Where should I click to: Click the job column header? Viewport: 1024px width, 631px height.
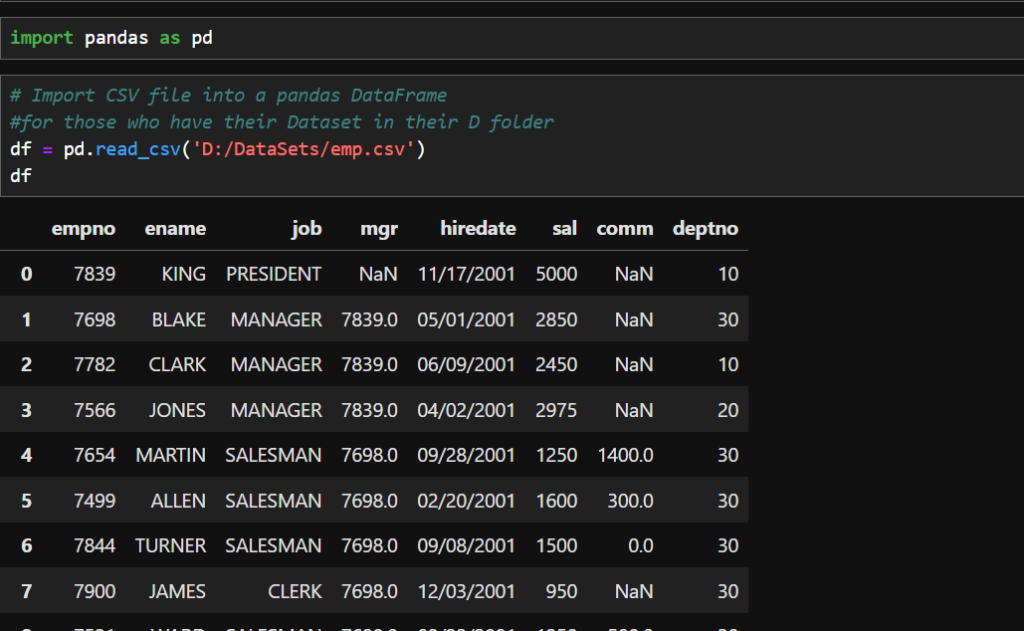coord(307,228)
